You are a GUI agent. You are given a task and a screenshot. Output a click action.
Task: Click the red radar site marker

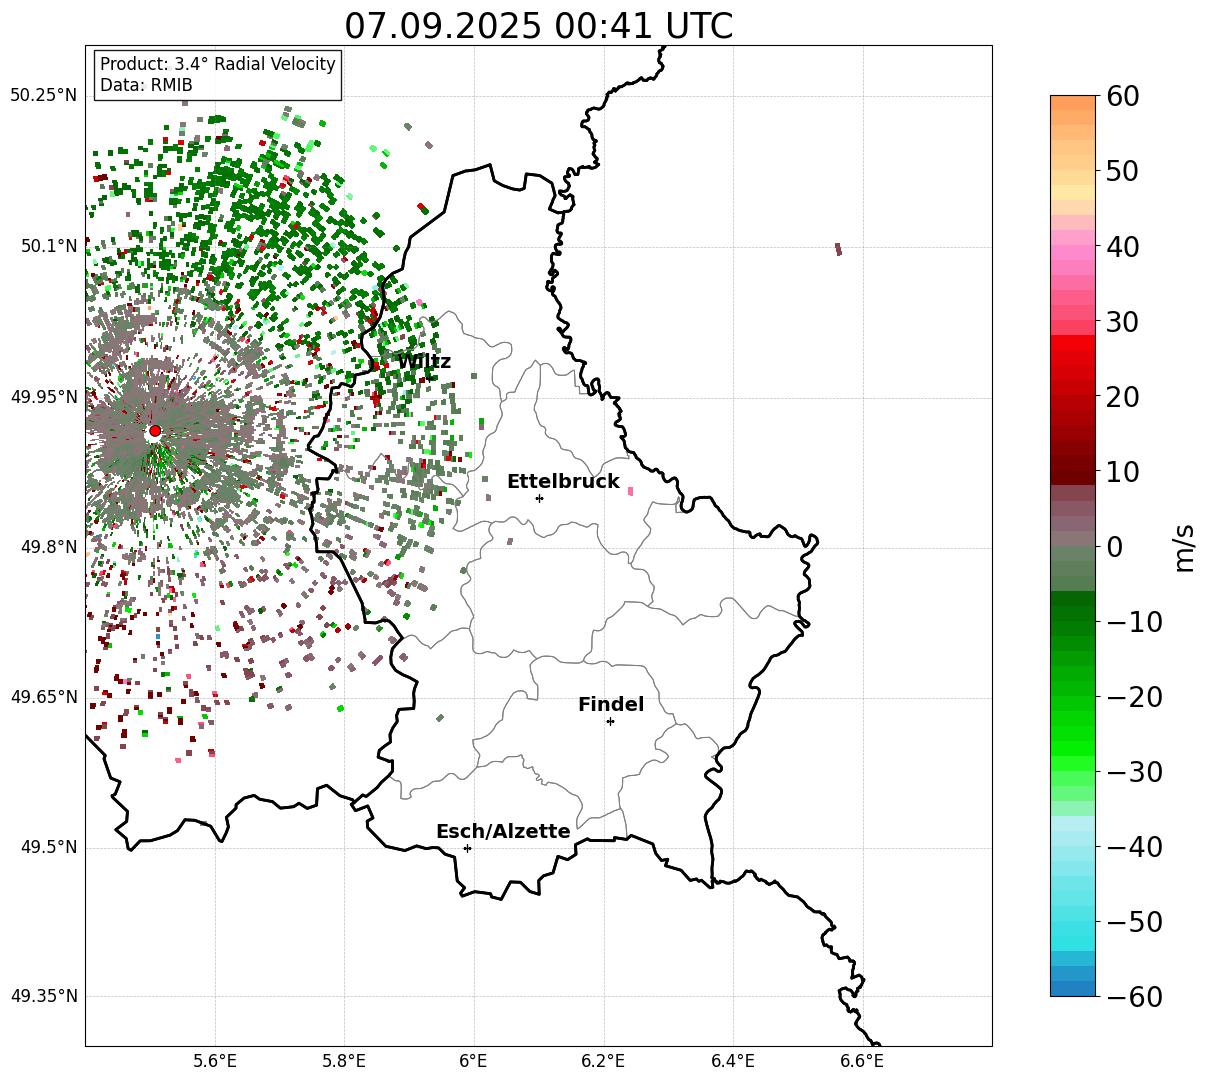155,431
